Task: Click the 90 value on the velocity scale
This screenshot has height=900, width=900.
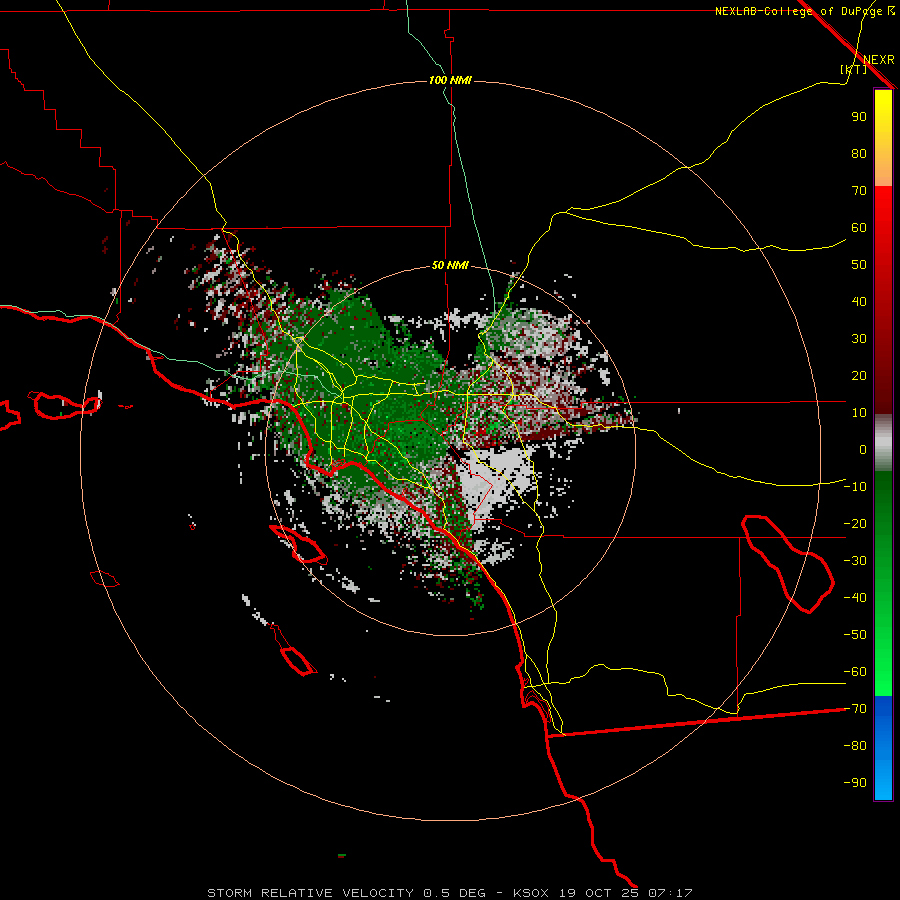Action: [859, 117]
